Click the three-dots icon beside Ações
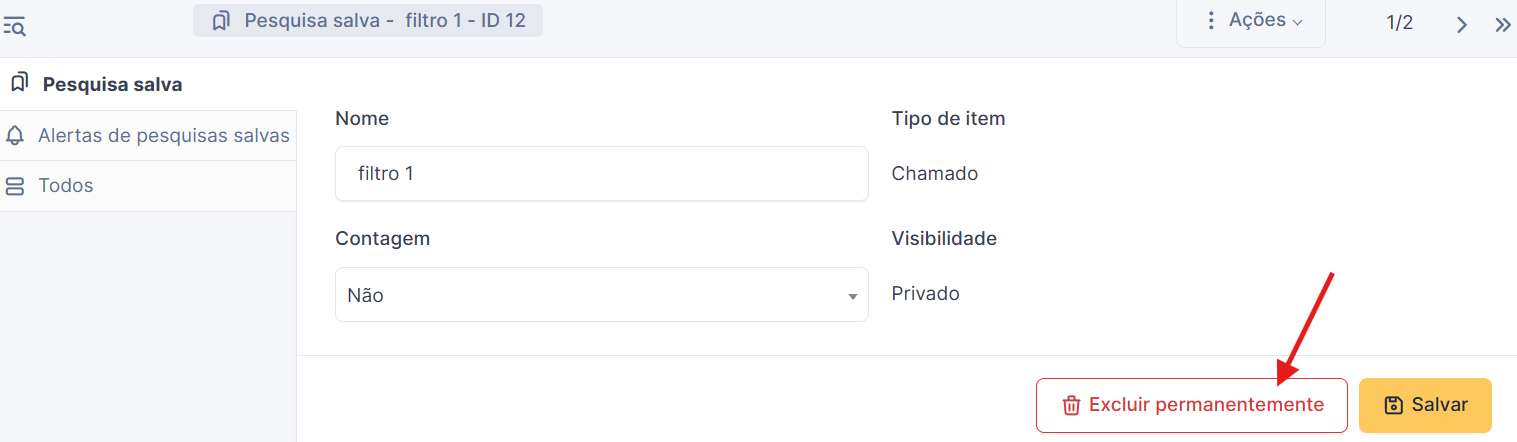The height and width of the screenshot is (442, 1517). click(1211, 21)
